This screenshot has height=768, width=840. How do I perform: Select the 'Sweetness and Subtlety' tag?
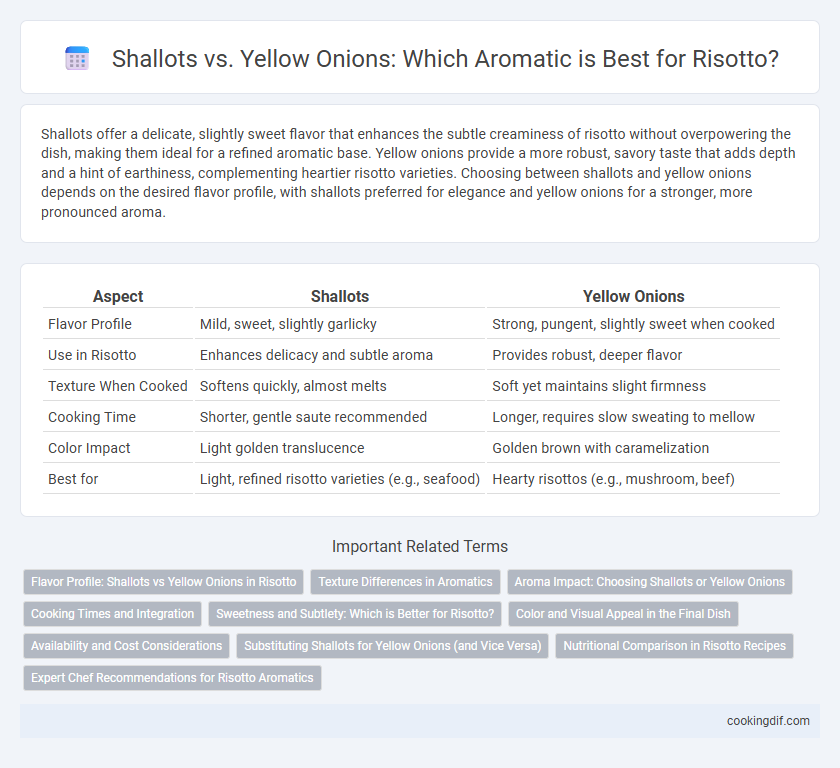[x=355, y=614]
